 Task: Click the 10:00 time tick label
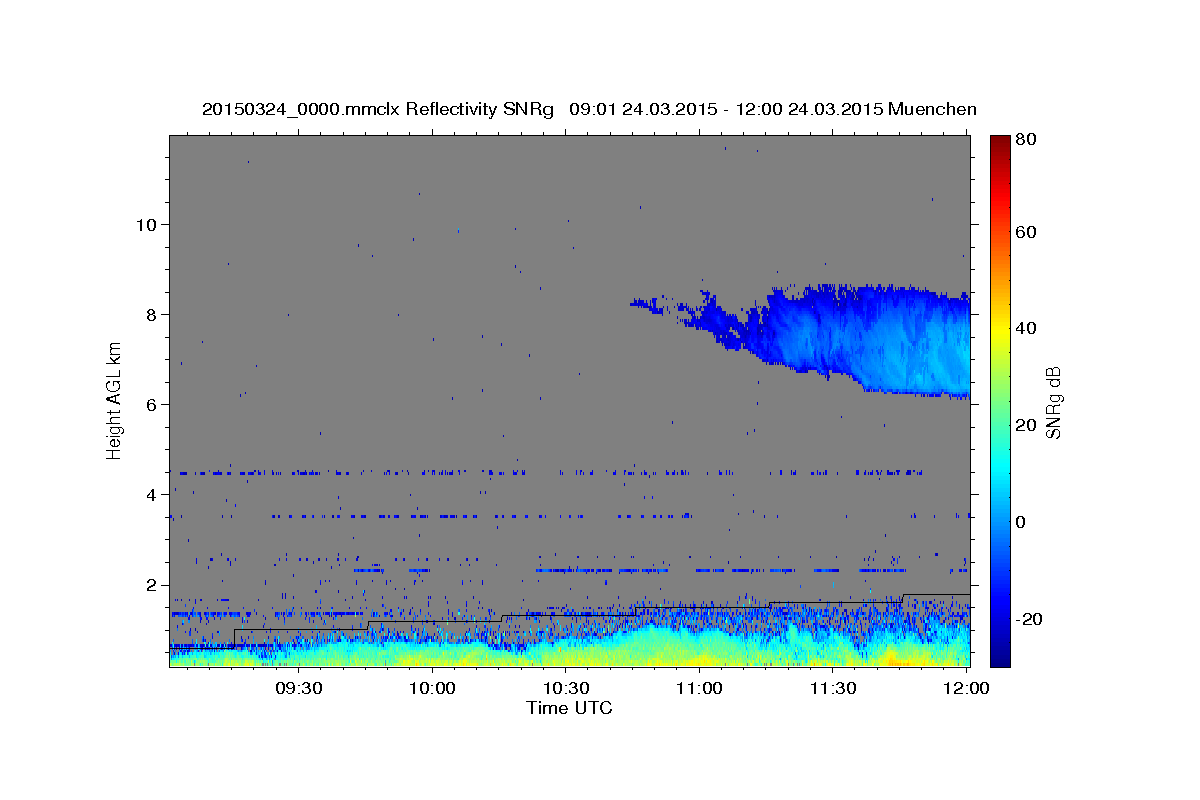432,688
